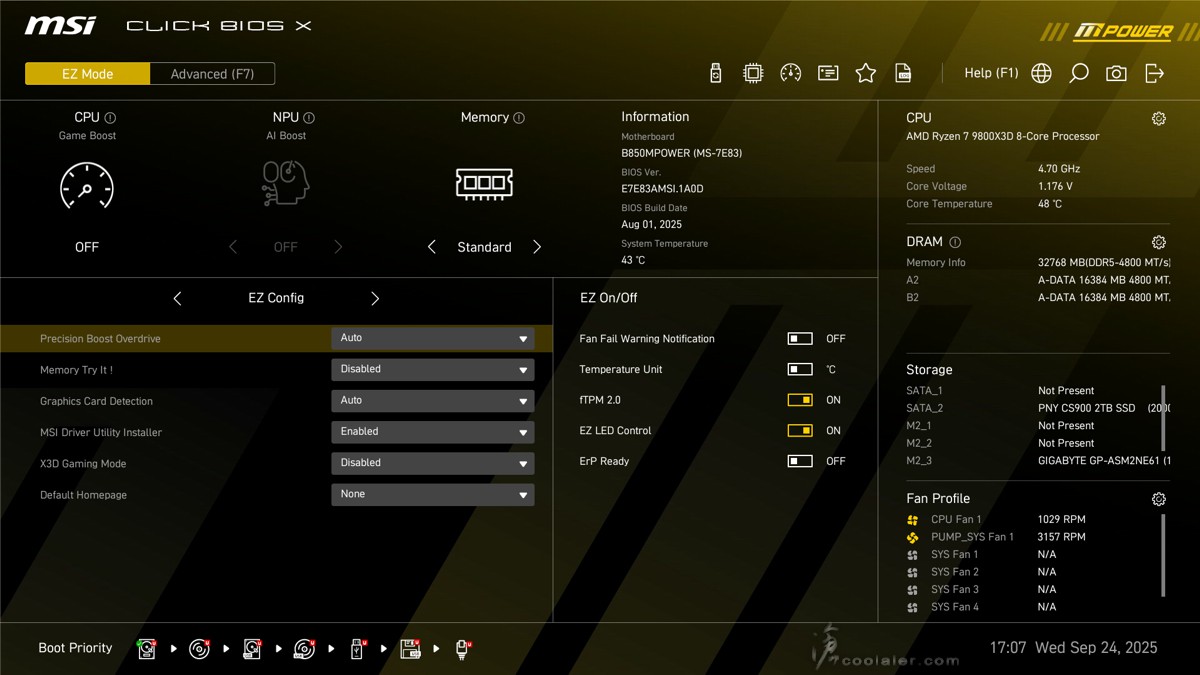Go to the previous EZ Config page
The image size is (1200, 675).
pyautogui.click(x=177, y=298)
